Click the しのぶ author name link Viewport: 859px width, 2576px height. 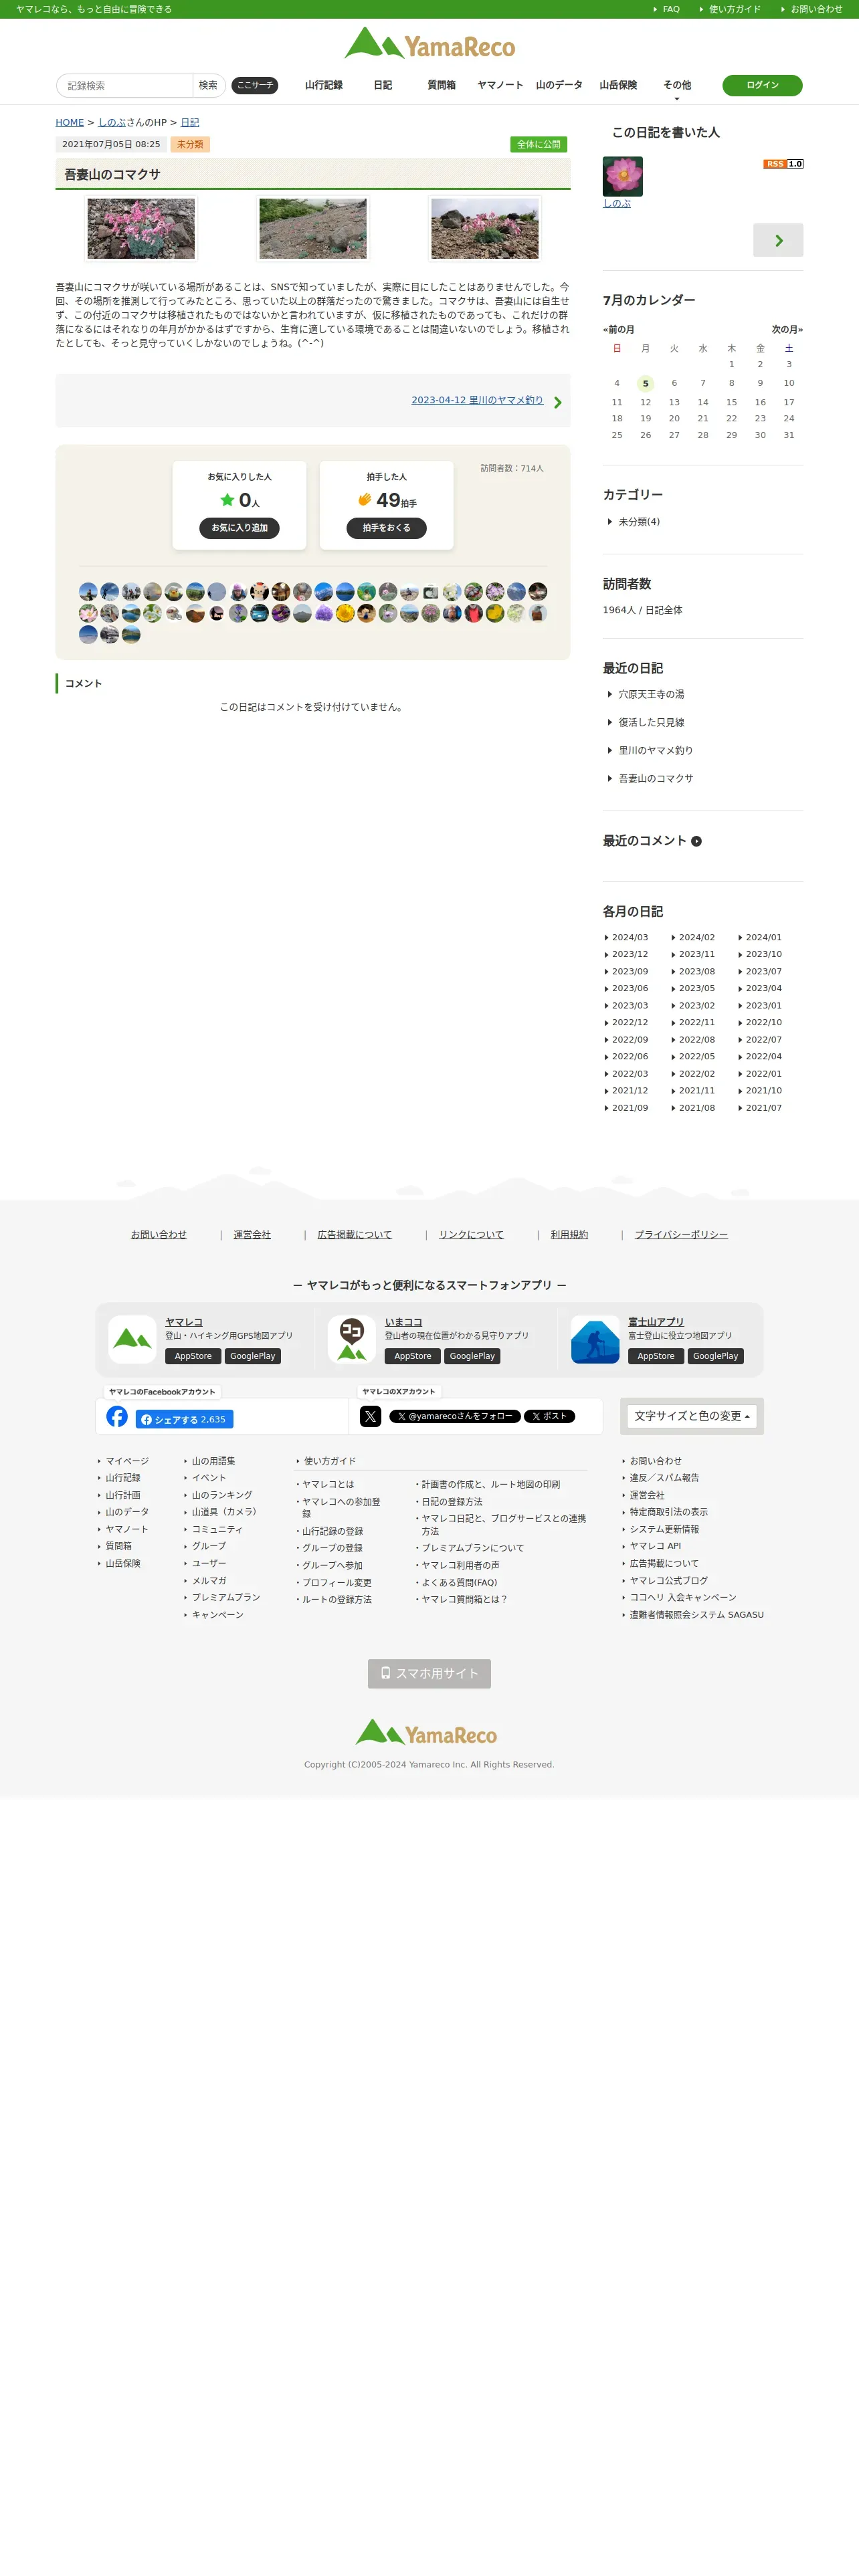617,203
